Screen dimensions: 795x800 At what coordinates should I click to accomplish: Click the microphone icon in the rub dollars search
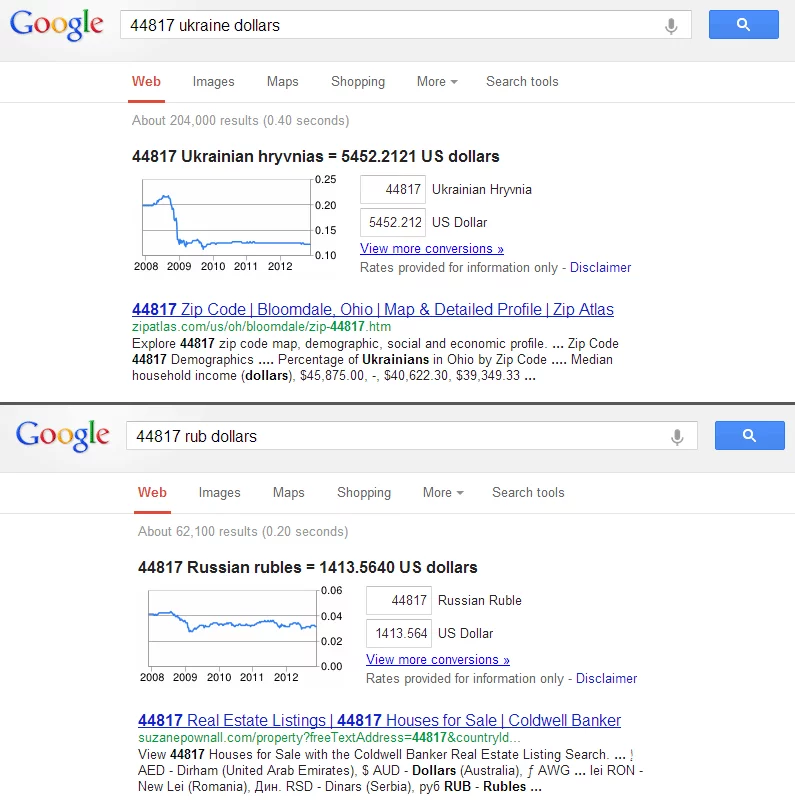tap(677, 437)
